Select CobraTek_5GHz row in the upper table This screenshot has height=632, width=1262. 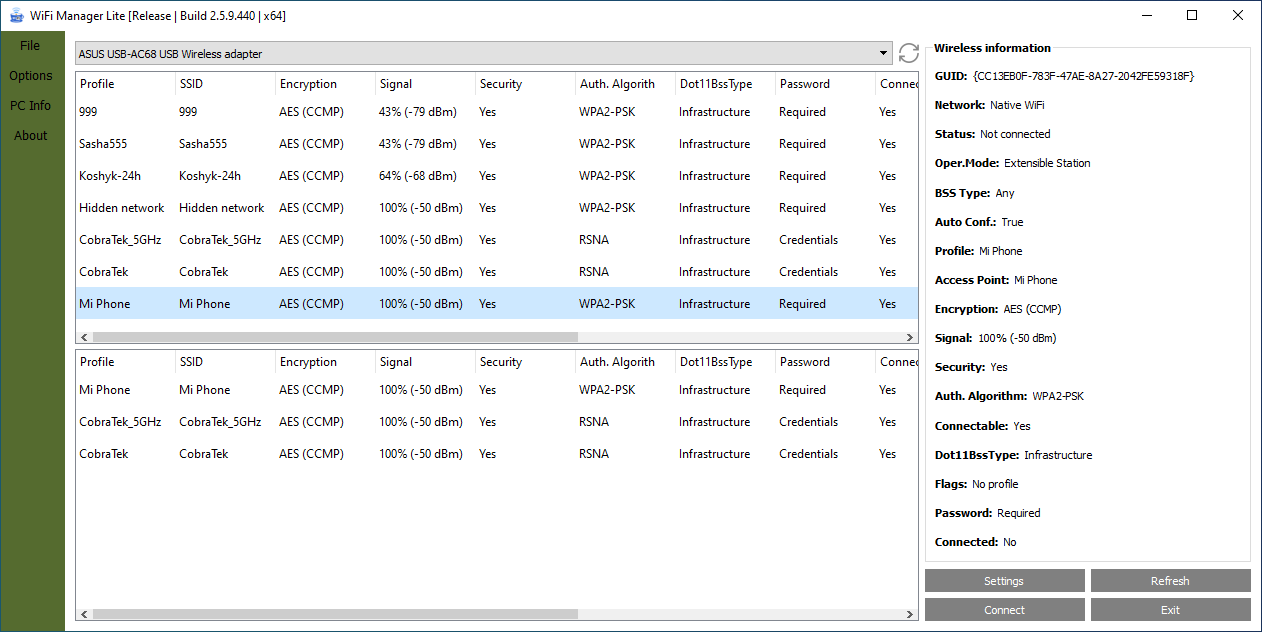(x=497, y=240)
